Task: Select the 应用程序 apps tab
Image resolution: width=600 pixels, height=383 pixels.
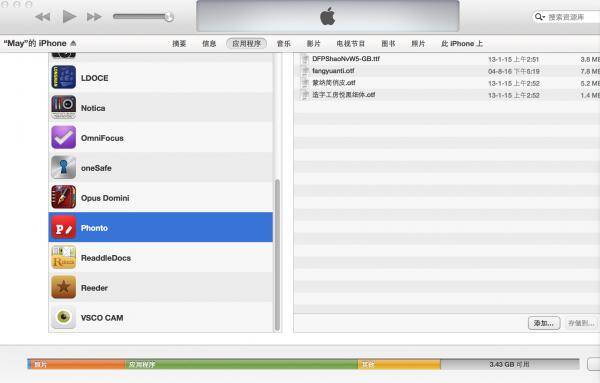Action: 246,44
